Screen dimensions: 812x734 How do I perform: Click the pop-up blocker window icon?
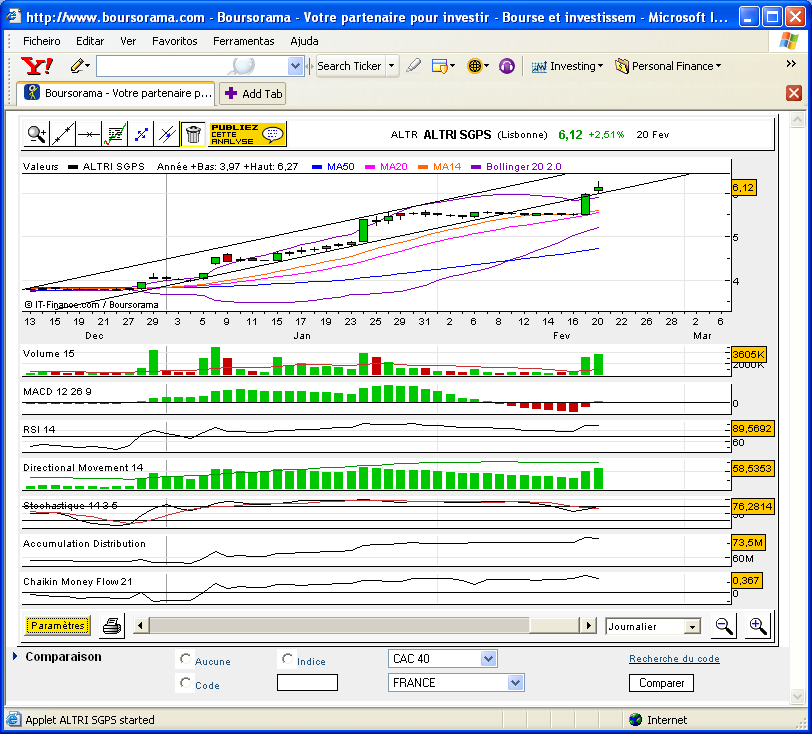coord(439,66)
